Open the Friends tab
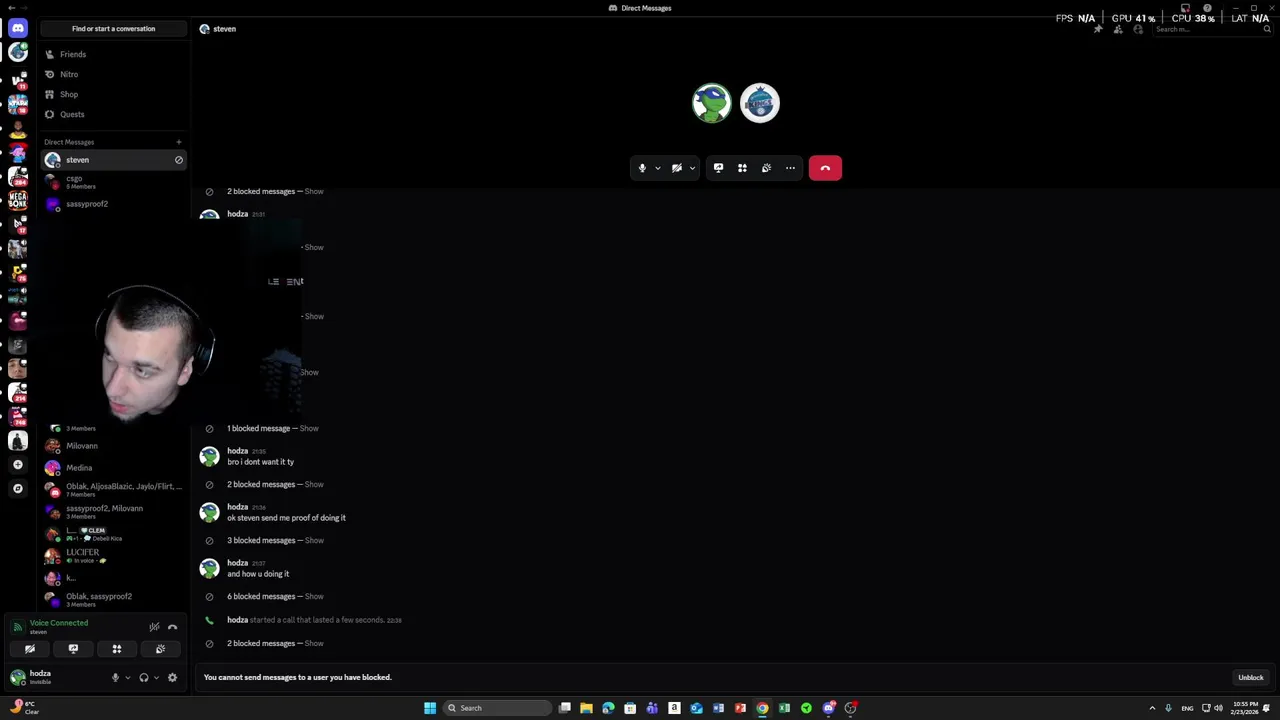Screen dimensions: 1280x720 (x=113, y=54)
